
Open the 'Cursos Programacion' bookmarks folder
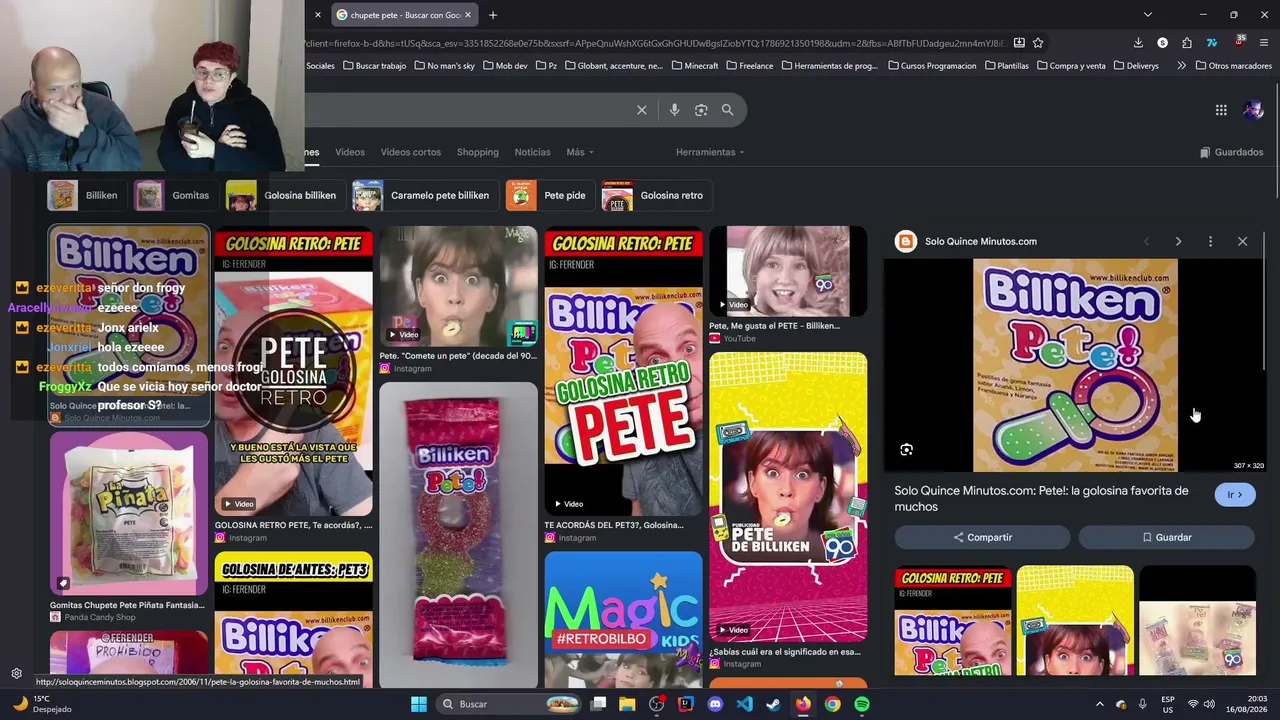point(931,66)
